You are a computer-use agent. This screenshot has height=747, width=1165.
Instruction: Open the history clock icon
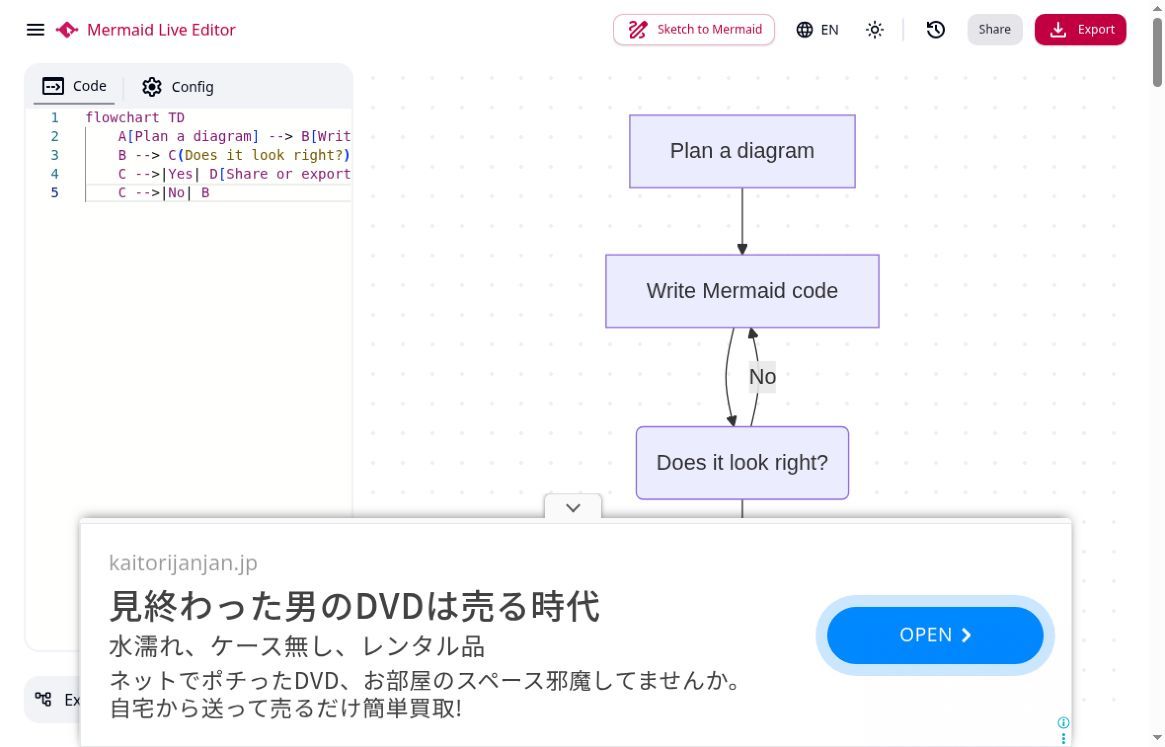(x=935, y=30)
